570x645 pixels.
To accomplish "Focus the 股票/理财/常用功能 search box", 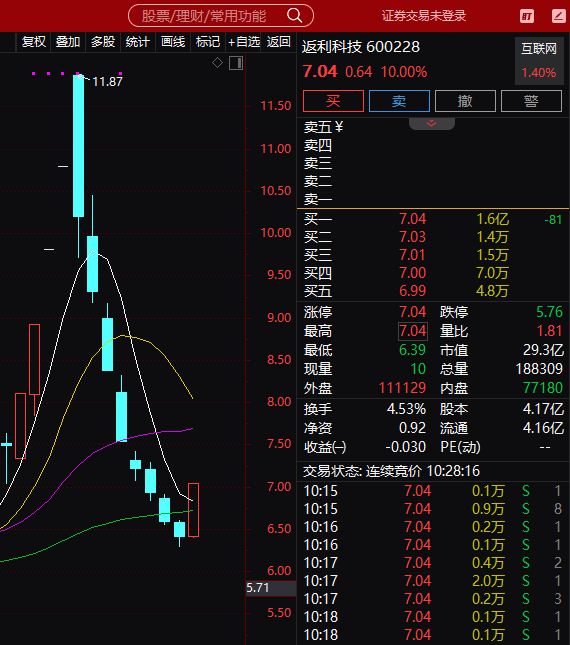I will (221, 16).
